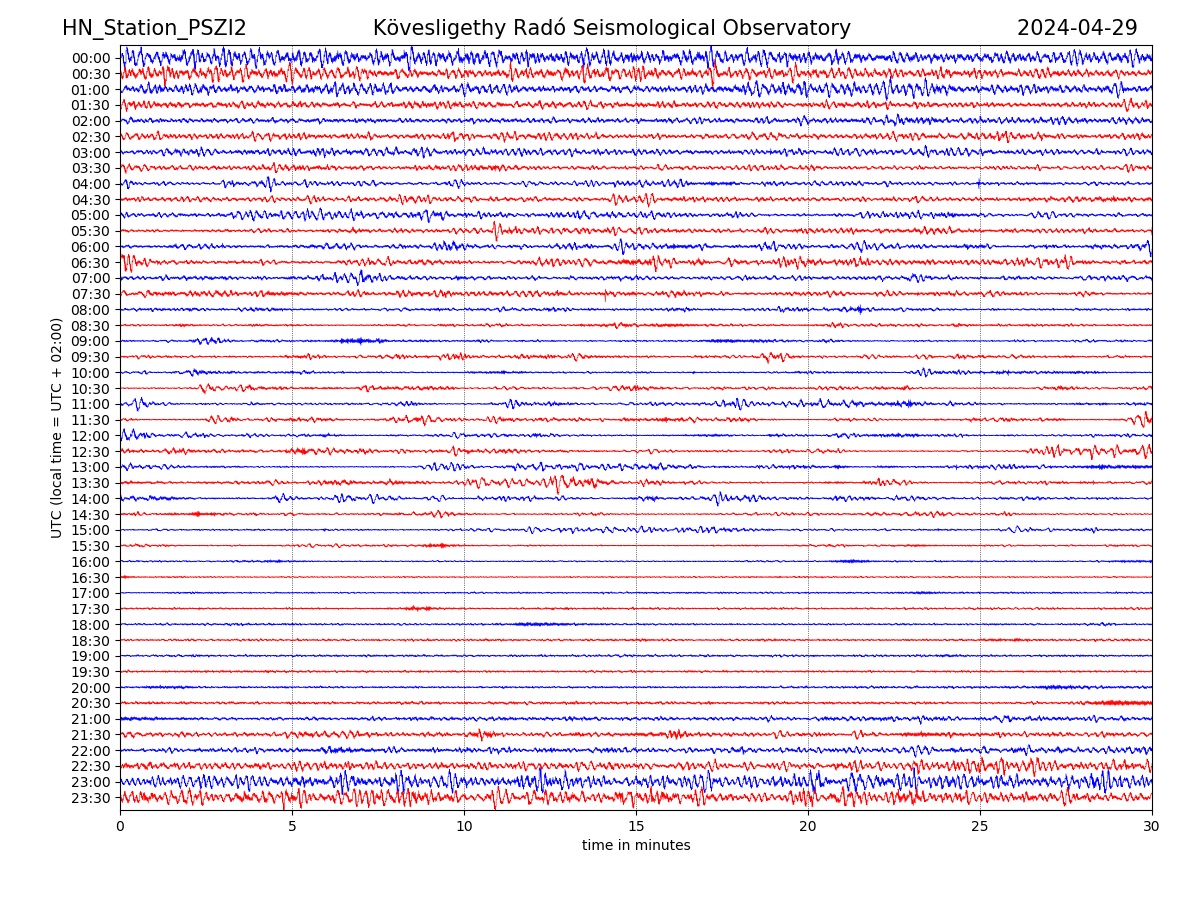Select the 18:00 trace row label

91,625
